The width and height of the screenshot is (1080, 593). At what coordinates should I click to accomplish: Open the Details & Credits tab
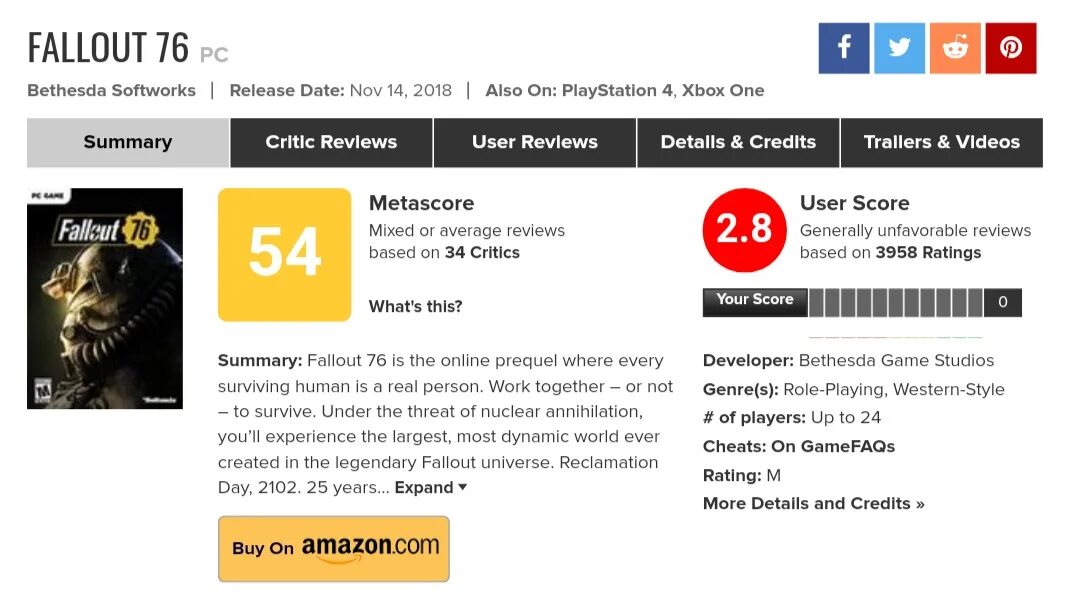click(738, 143)
